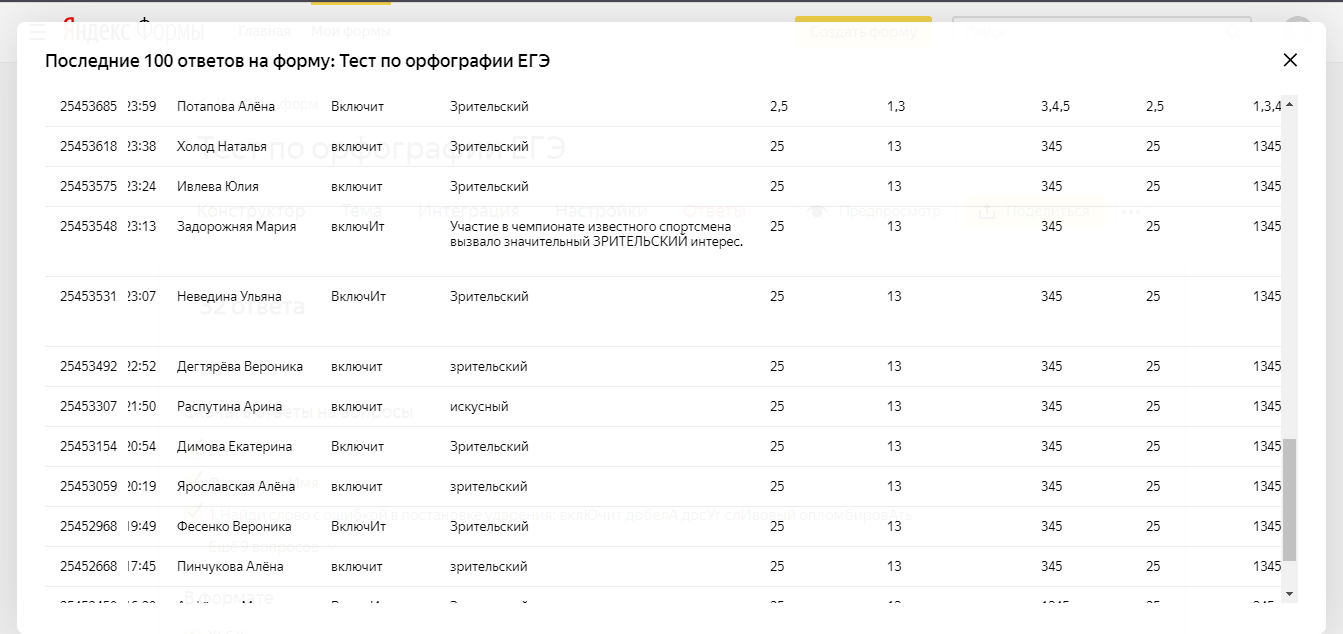1343x634 pixels.
Task: Click response ID 25453575
Action: pyautogui.click(x=88, y=187)
